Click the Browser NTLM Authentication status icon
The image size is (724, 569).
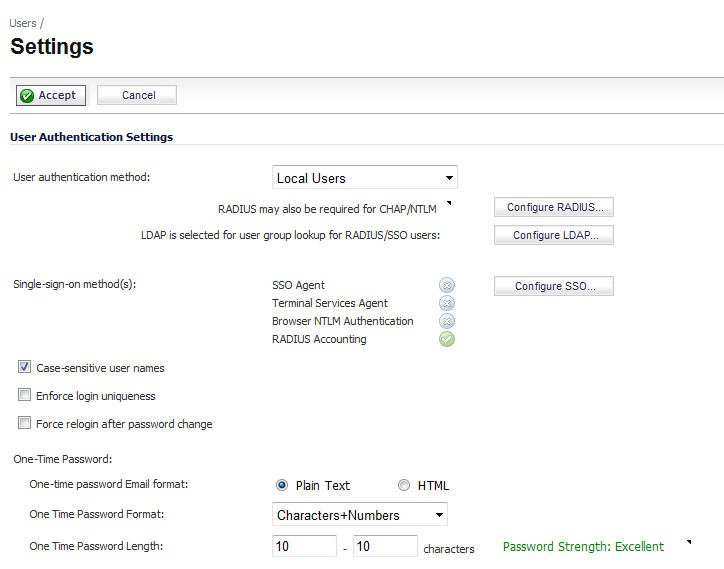point(446,321)
